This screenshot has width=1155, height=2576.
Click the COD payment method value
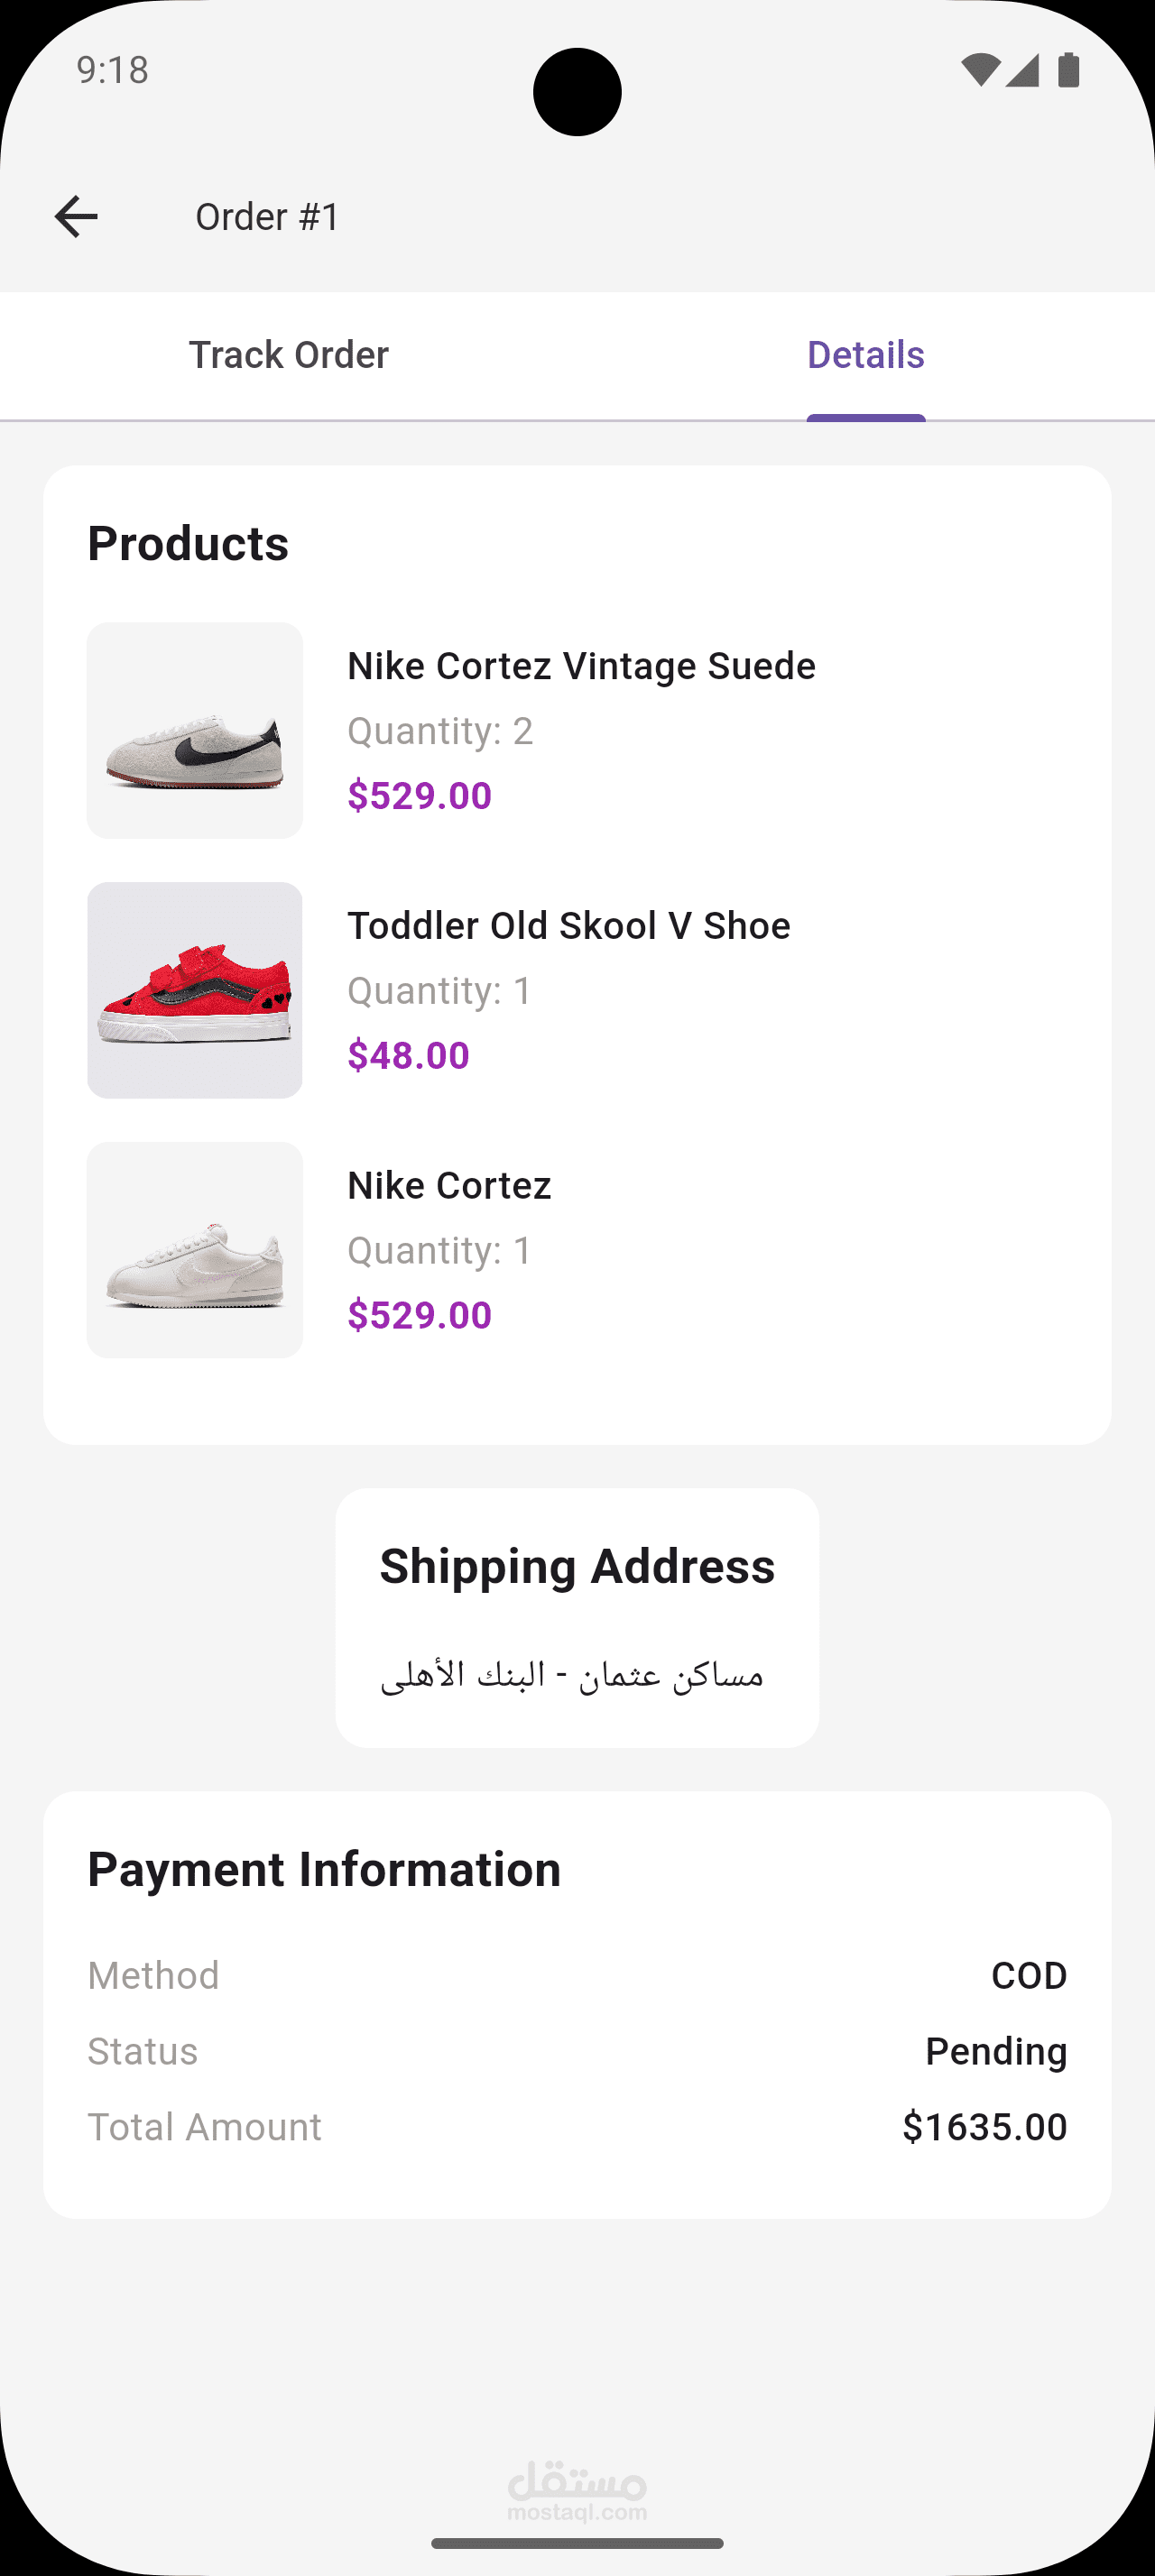click(x=1029, y=1975)
